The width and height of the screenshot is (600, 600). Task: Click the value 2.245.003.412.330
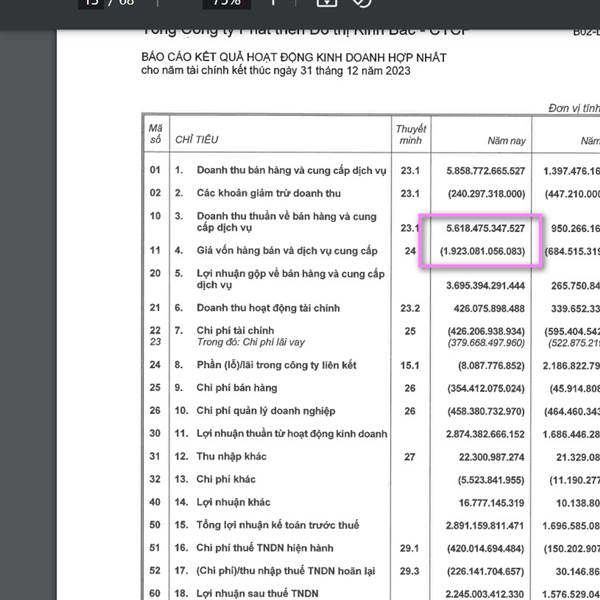coord(485,594)
